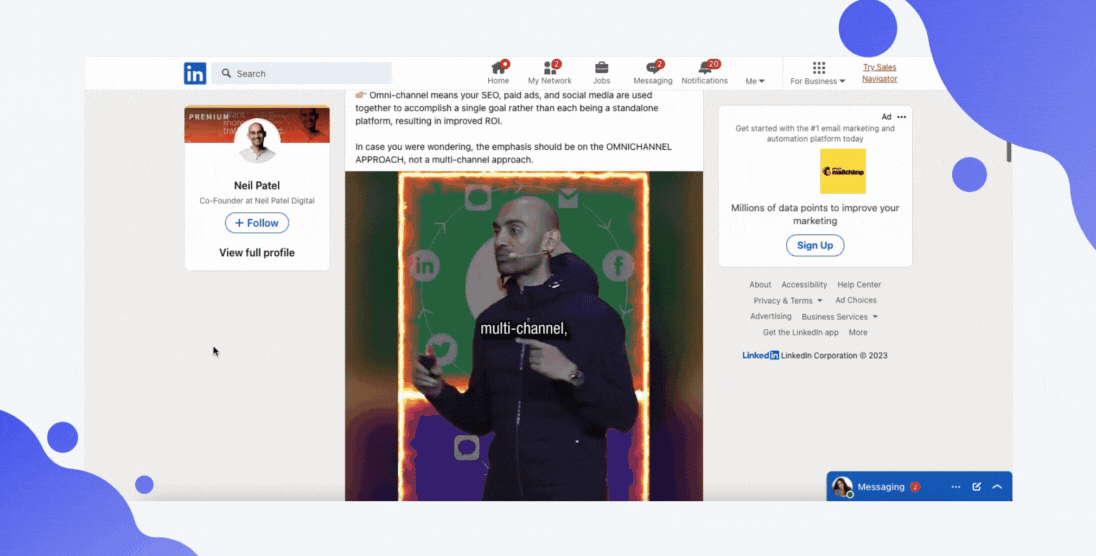
Task: Go to Home in navigation
Action: [498, 73]
